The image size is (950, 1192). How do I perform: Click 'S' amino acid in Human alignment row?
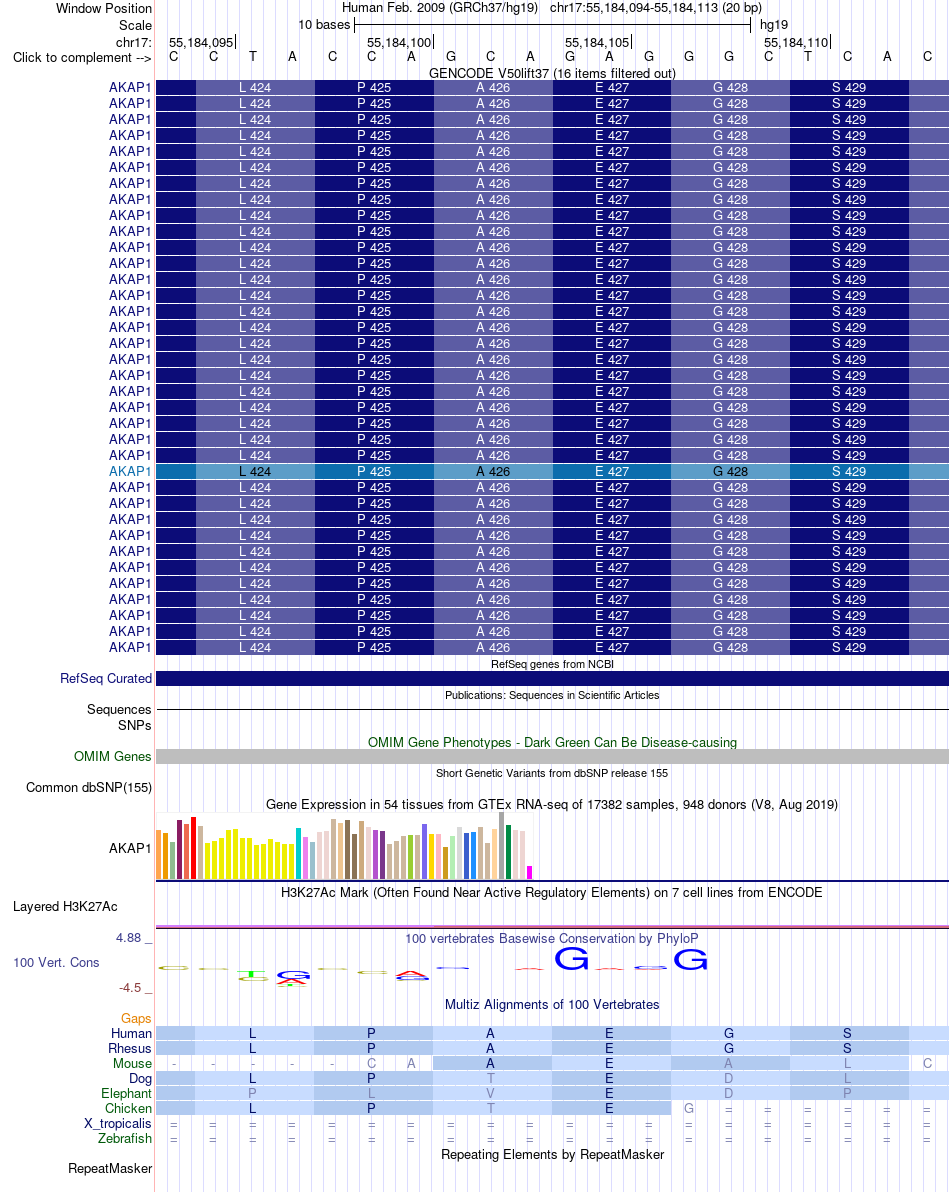[847, 1033]
